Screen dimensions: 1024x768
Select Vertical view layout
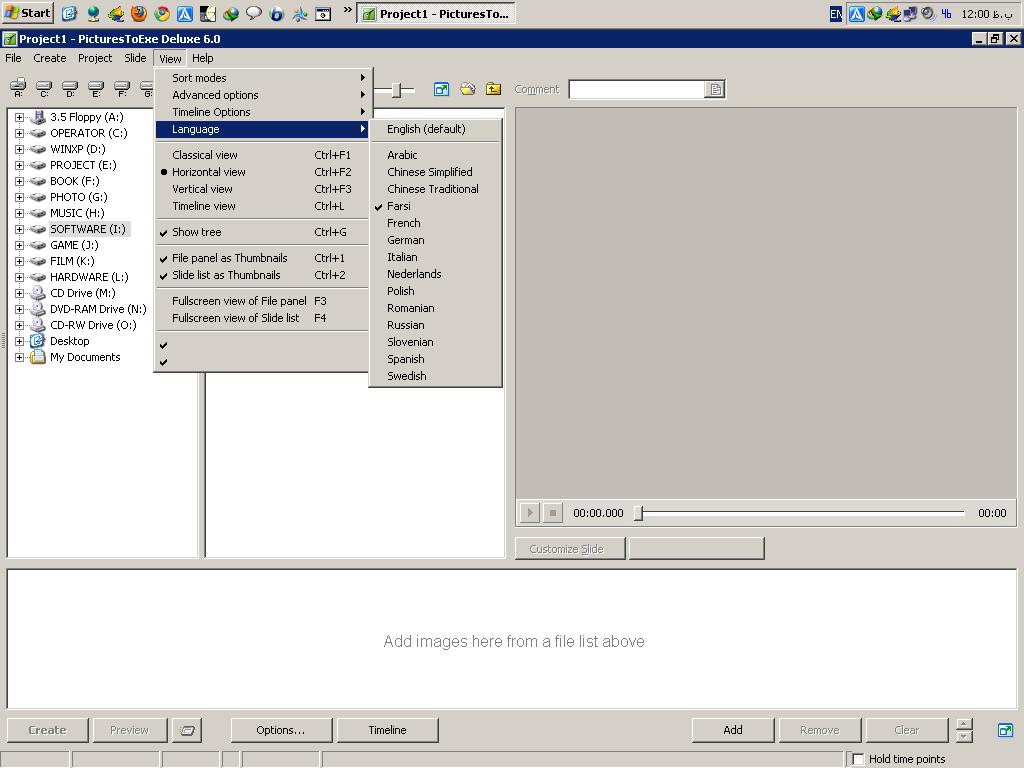point(261,189)
